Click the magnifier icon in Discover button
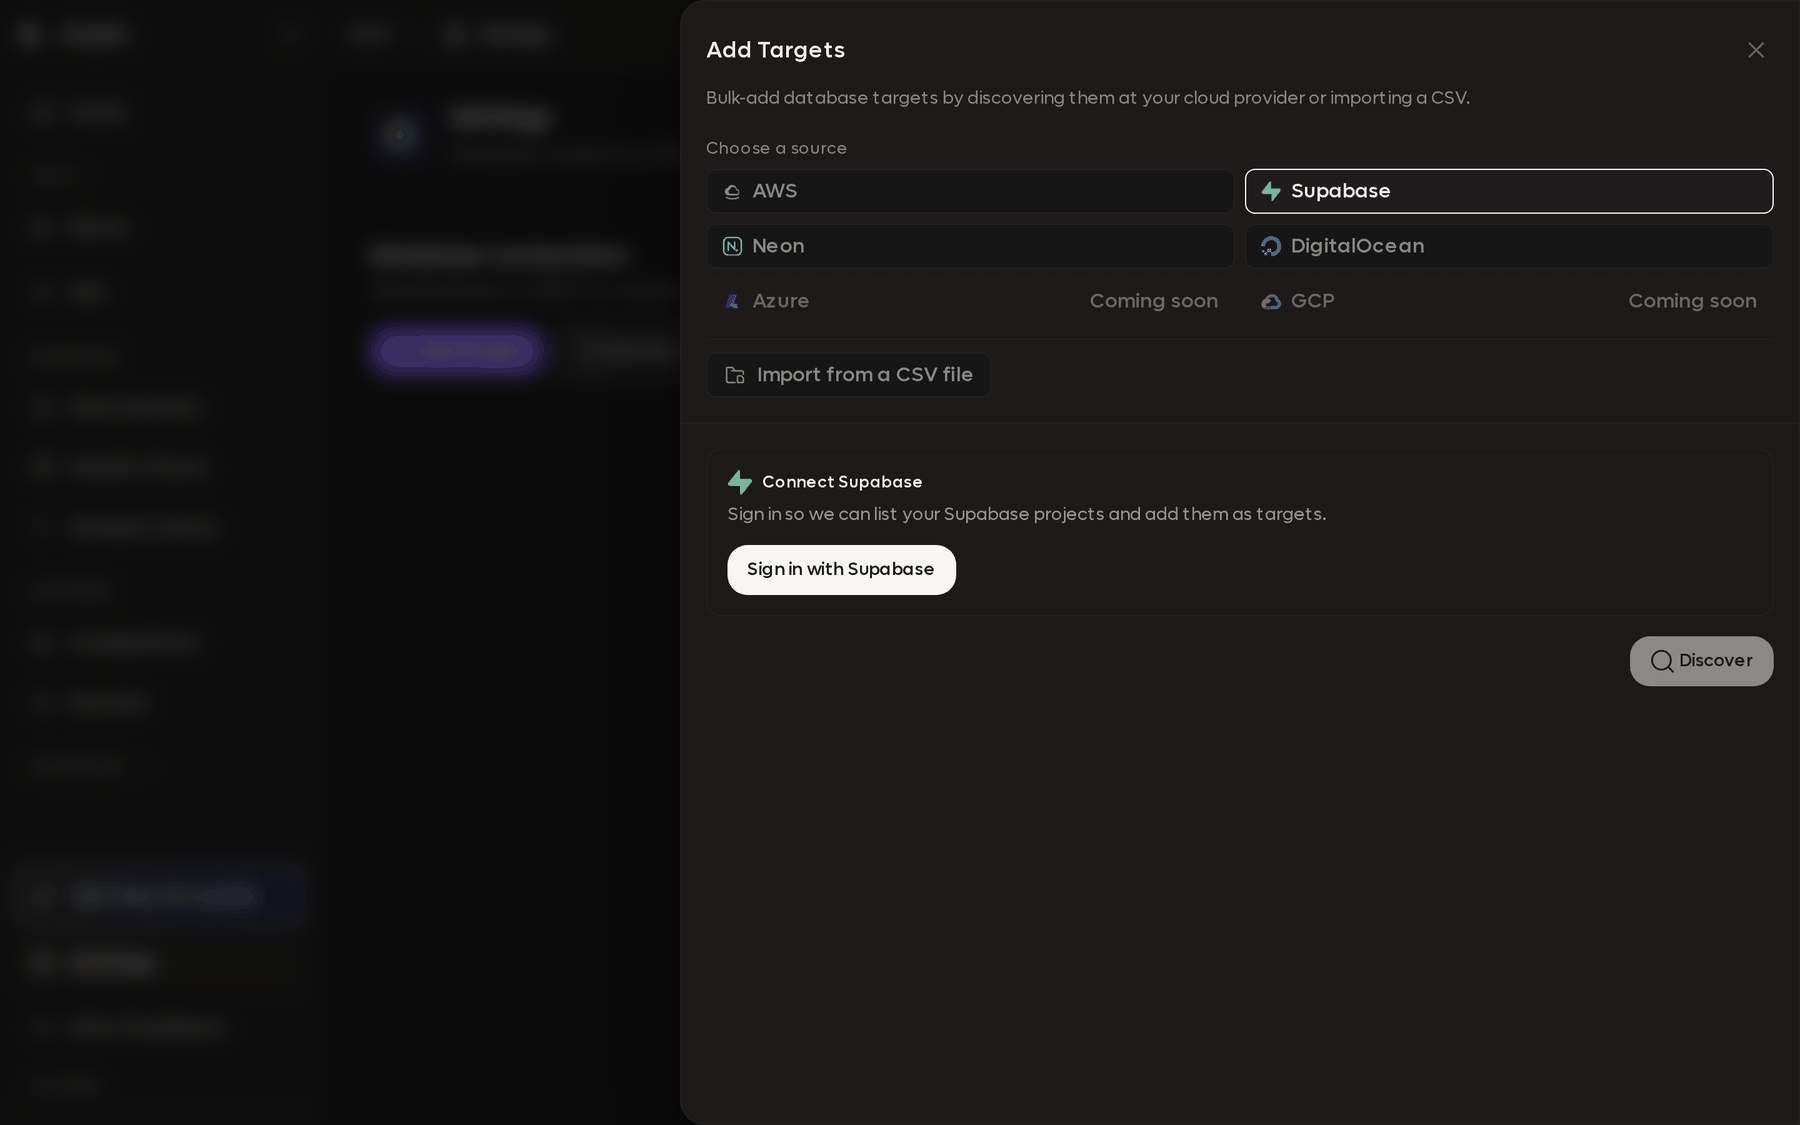Image resolution: width=1800 pixels, height=1125 pixels. [x=1662, y=661]
